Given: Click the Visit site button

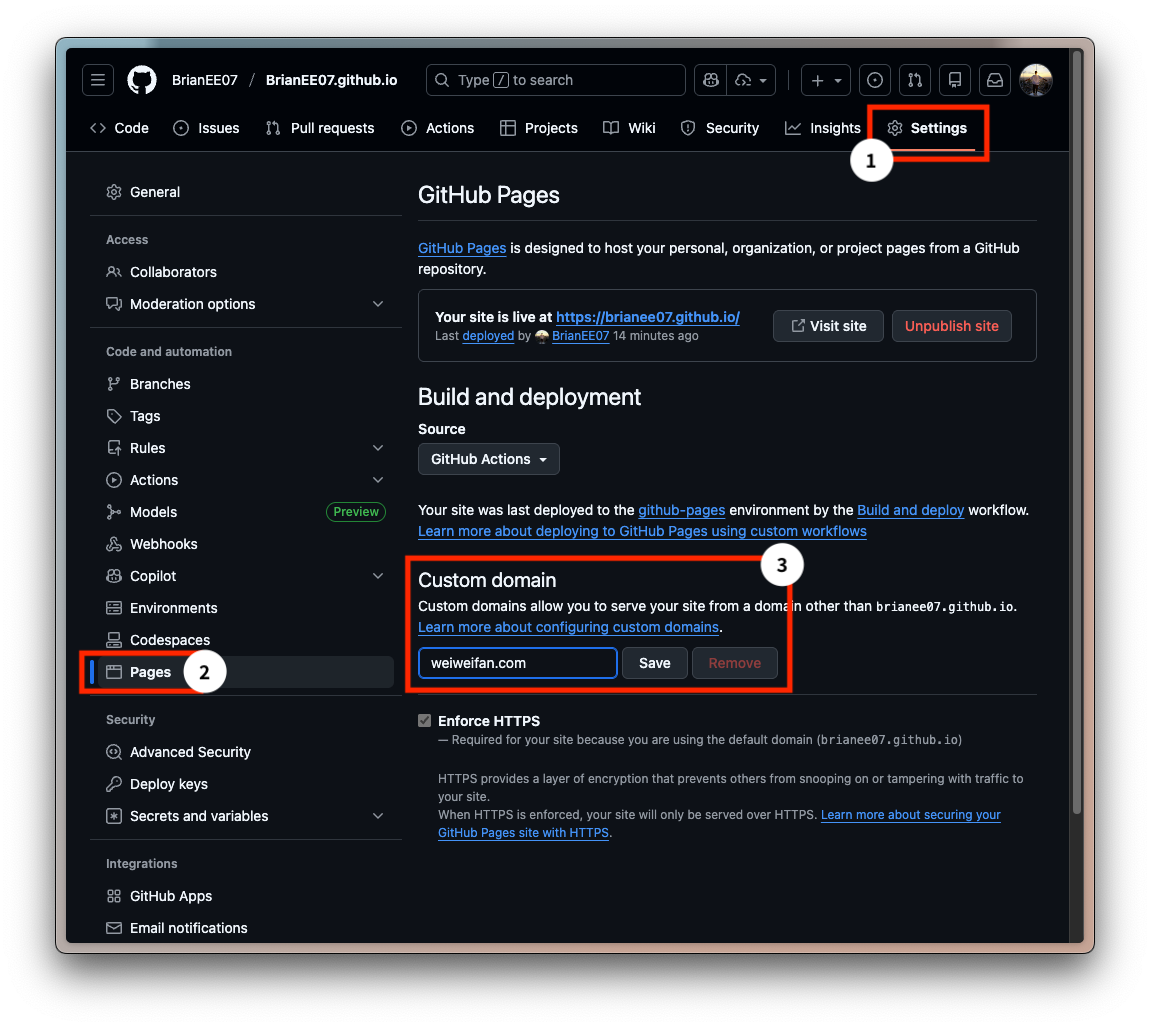Looking at the screenshot, I should pos(828,326).
